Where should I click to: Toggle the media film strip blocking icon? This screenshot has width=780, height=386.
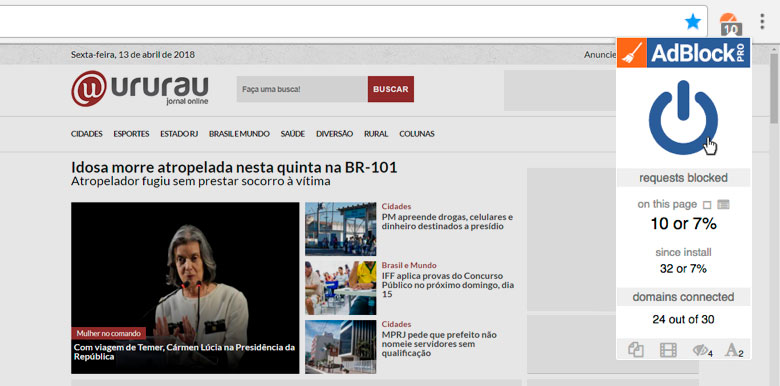coord(668,350)
